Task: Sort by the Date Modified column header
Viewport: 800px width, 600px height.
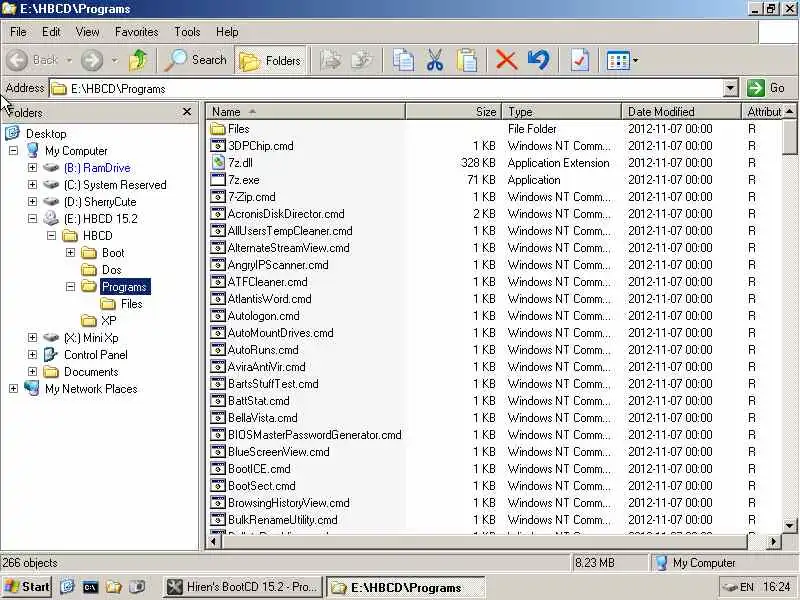Action: [x=681, y=111]
